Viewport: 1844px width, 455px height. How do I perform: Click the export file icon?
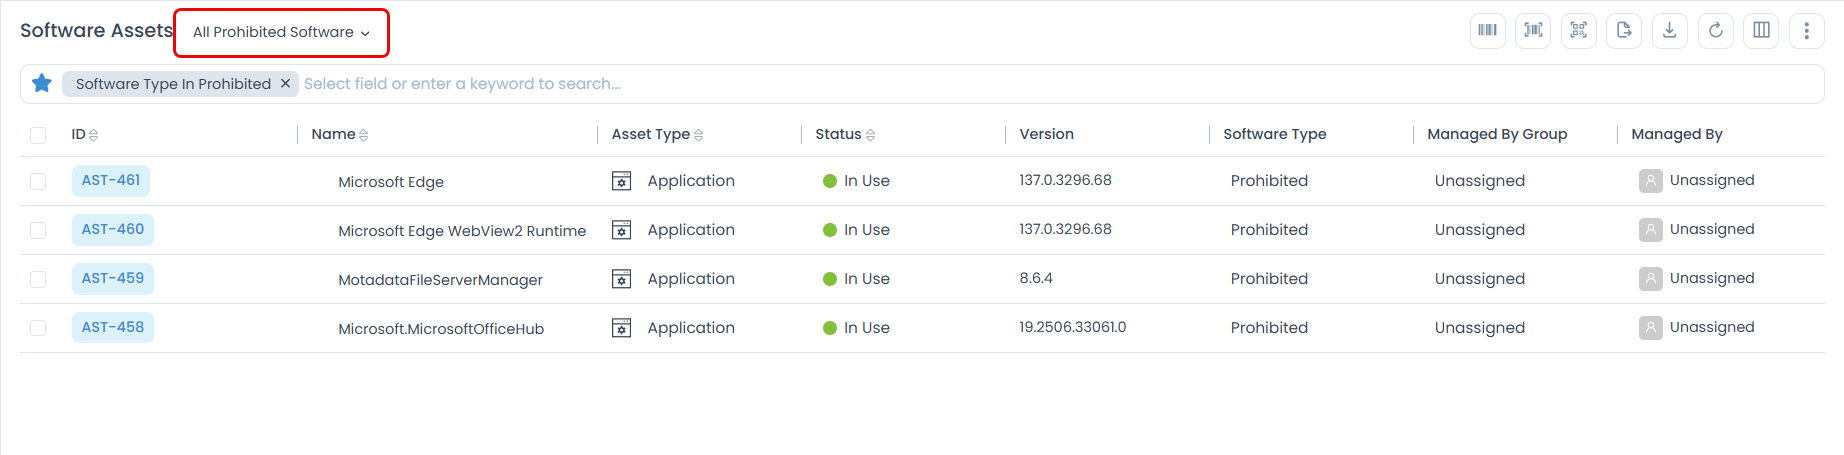(x=1624, y=31)
